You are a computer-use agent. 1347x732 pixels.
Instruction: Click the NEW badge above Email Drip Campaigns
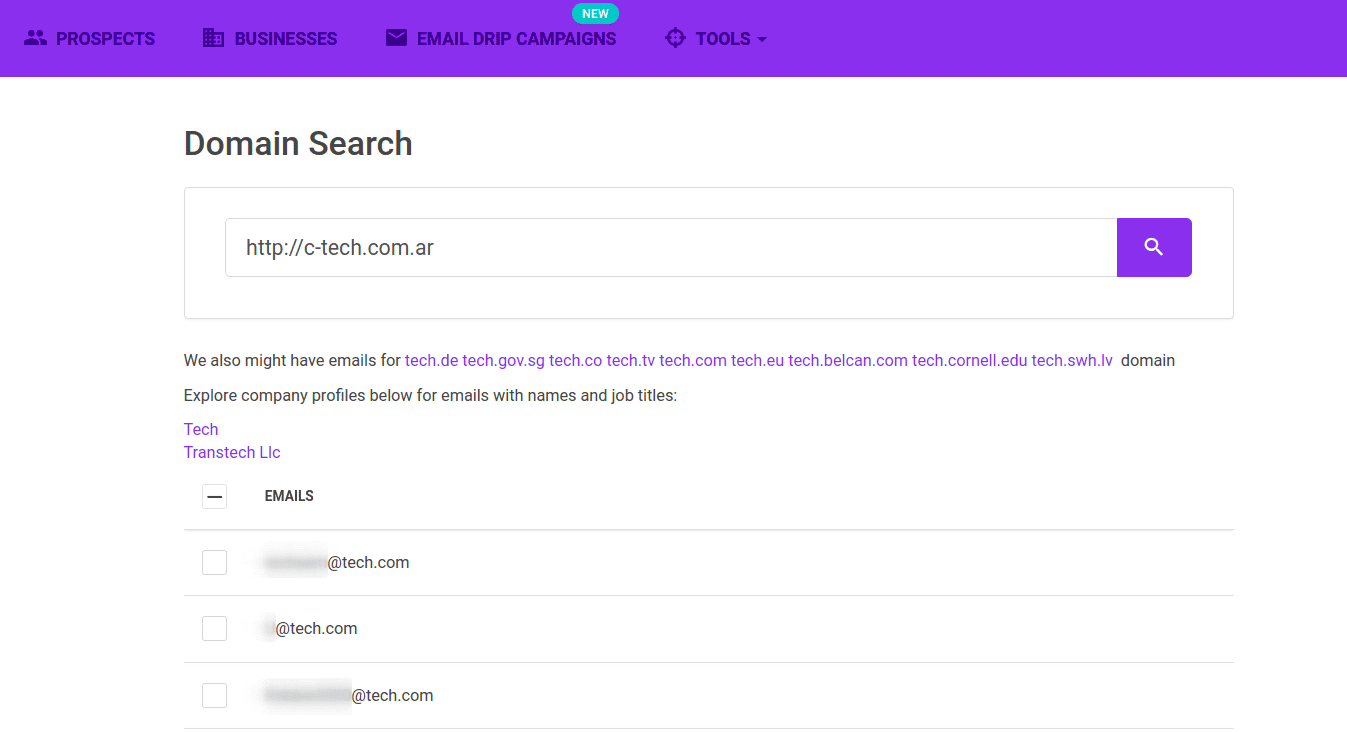click(x=595, y=13)
